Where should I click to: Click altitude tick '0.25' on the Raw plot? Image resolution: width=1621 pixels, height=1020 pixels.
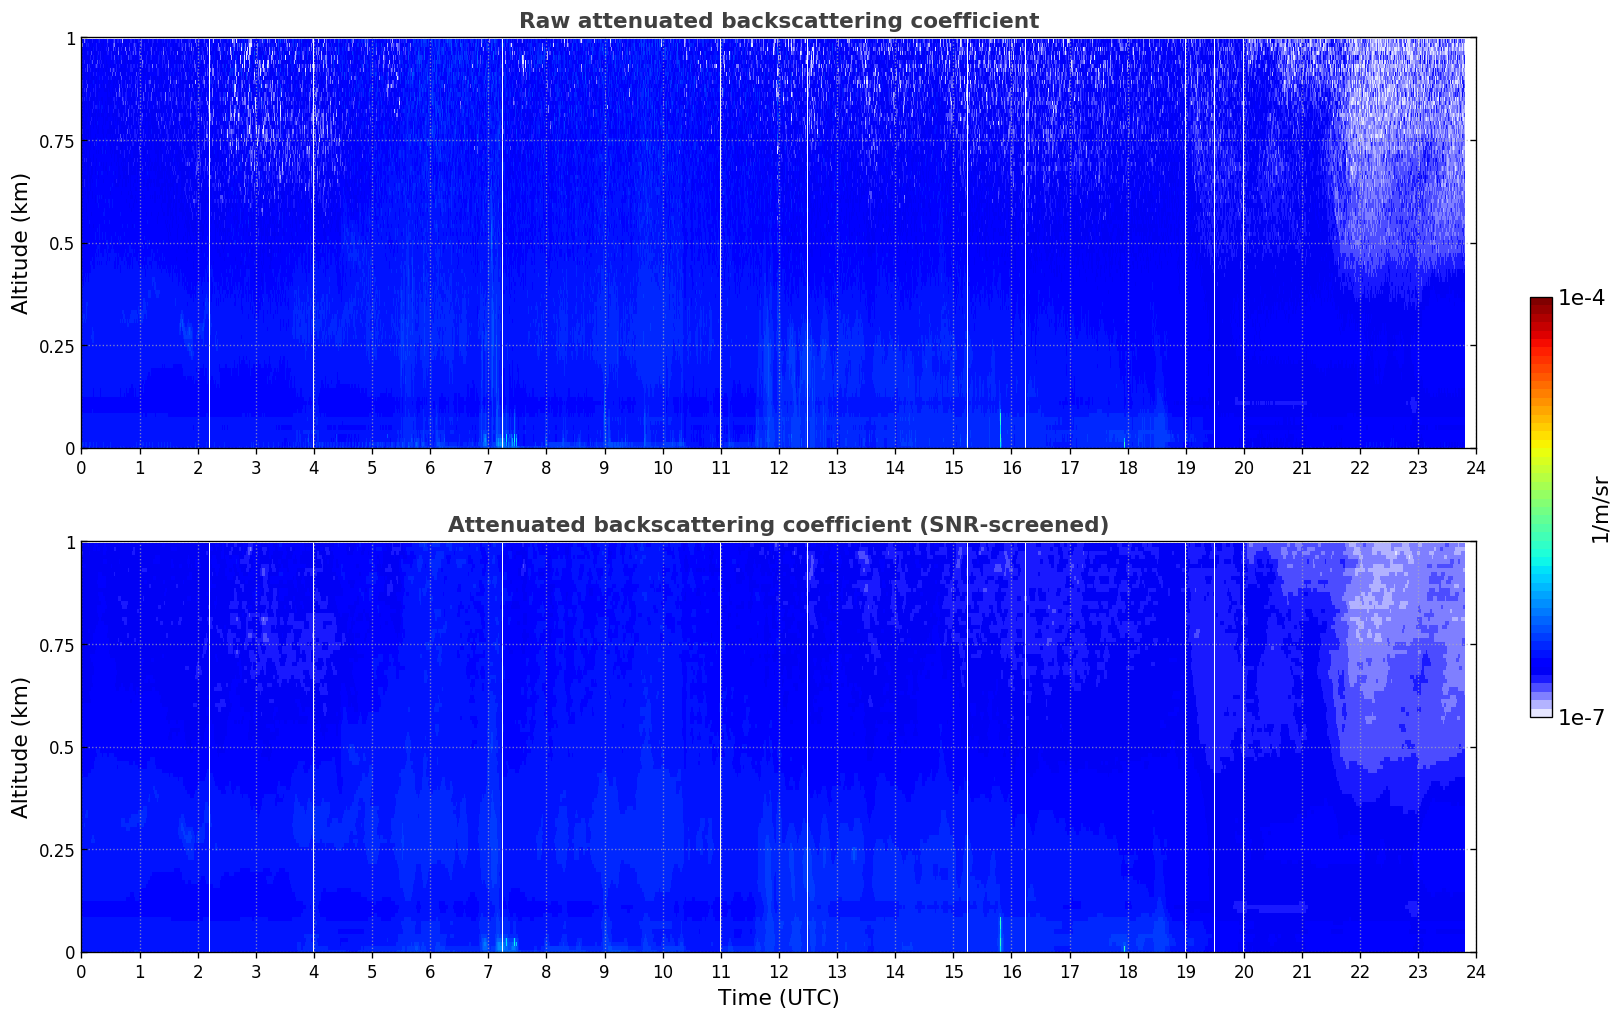tap(57, 346)
